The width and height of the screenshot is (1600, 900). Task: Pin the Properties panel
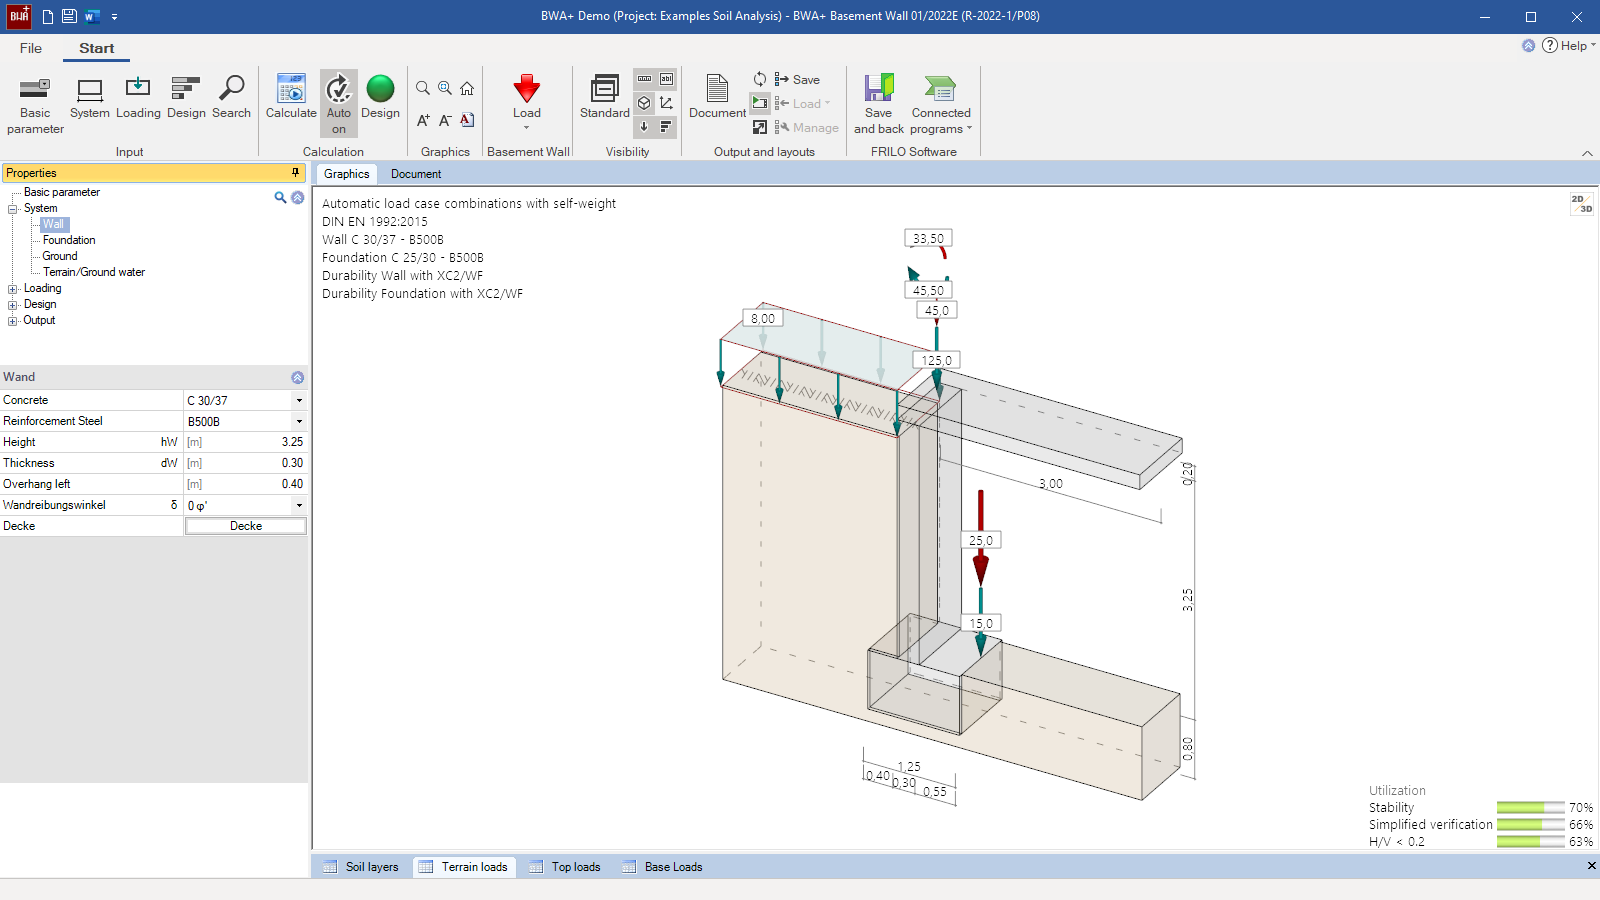click(295, 172)
